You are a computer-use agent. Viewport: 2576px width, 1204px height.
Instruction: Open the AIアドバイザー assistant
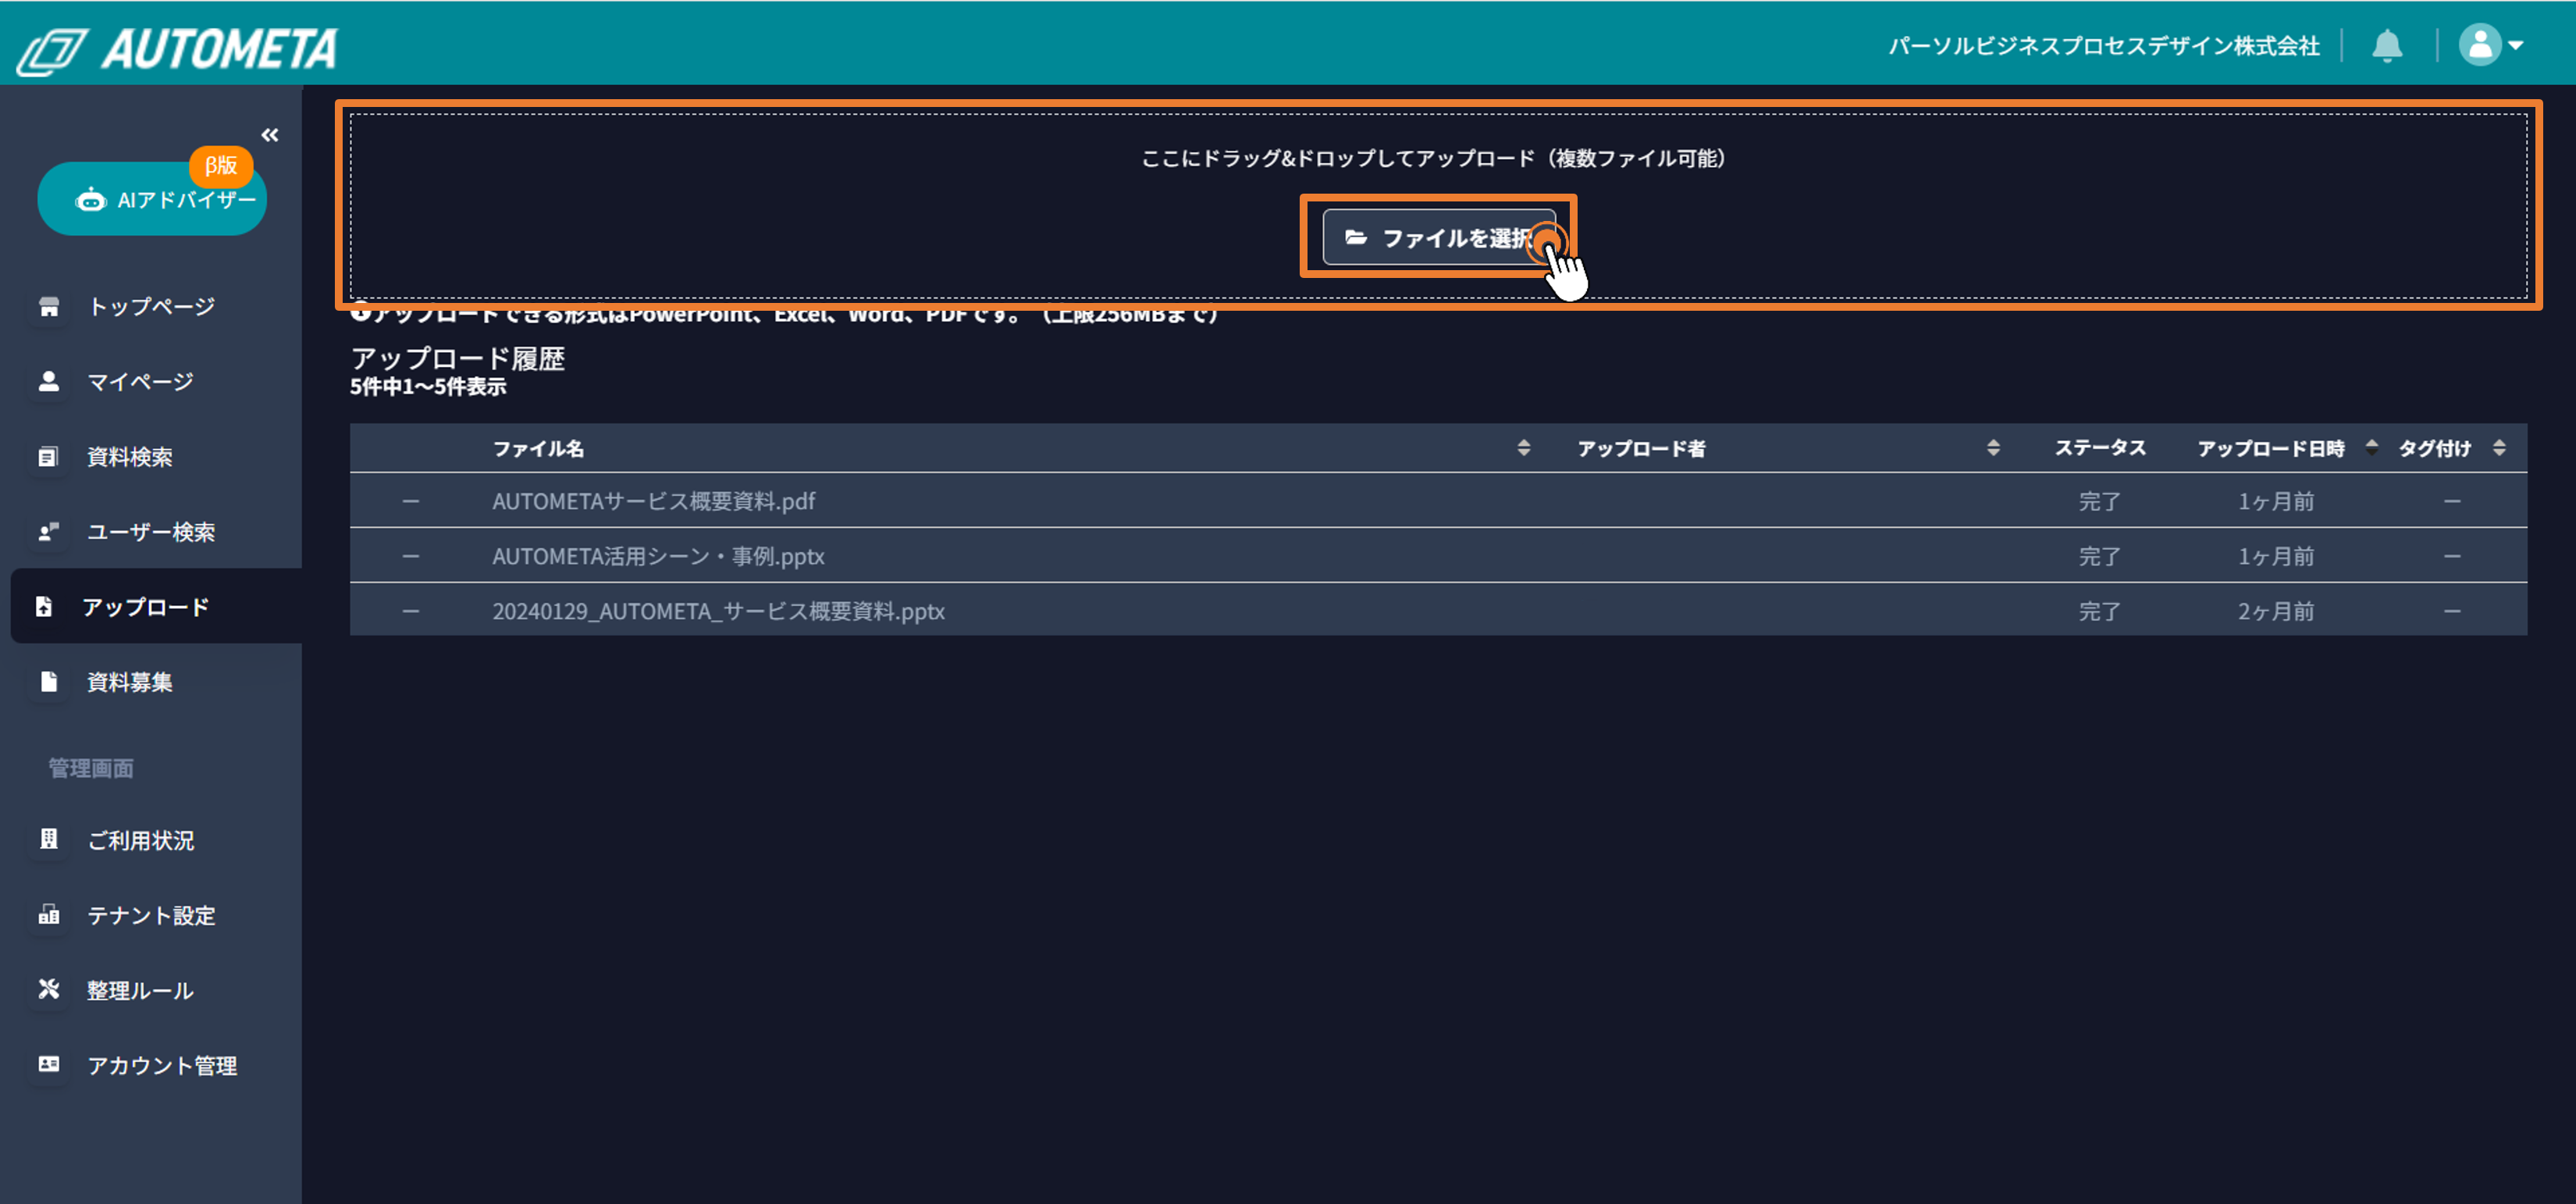[152, 200]
